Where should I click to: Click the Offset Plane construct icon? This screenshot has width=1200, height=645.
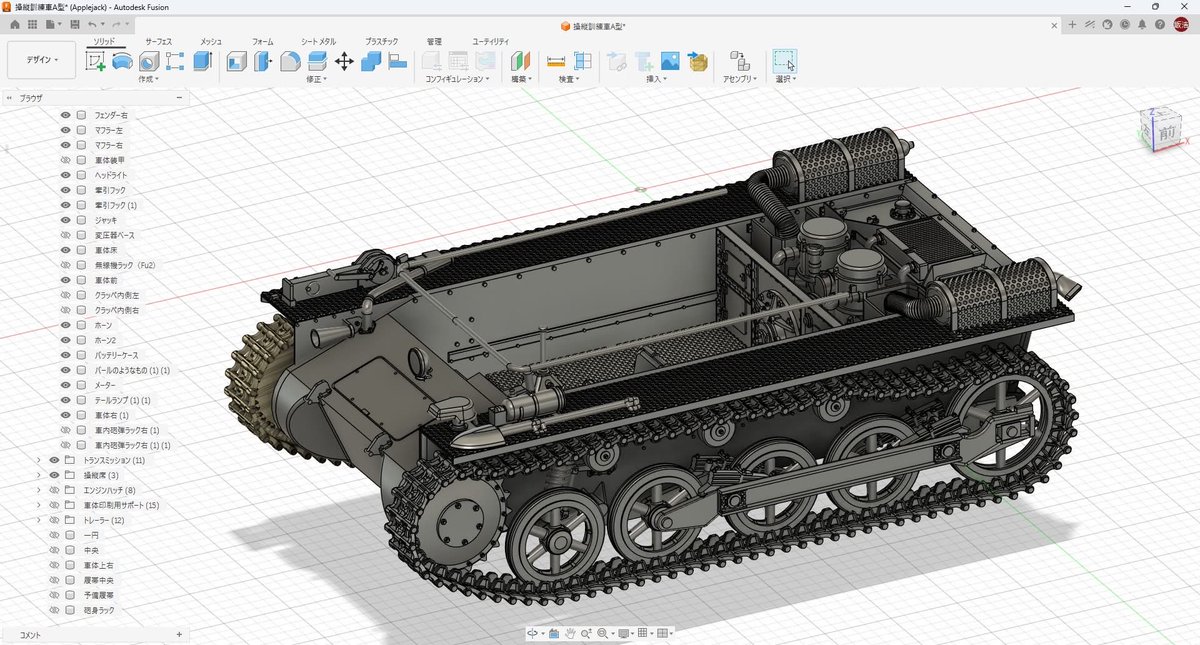[521, 62]
